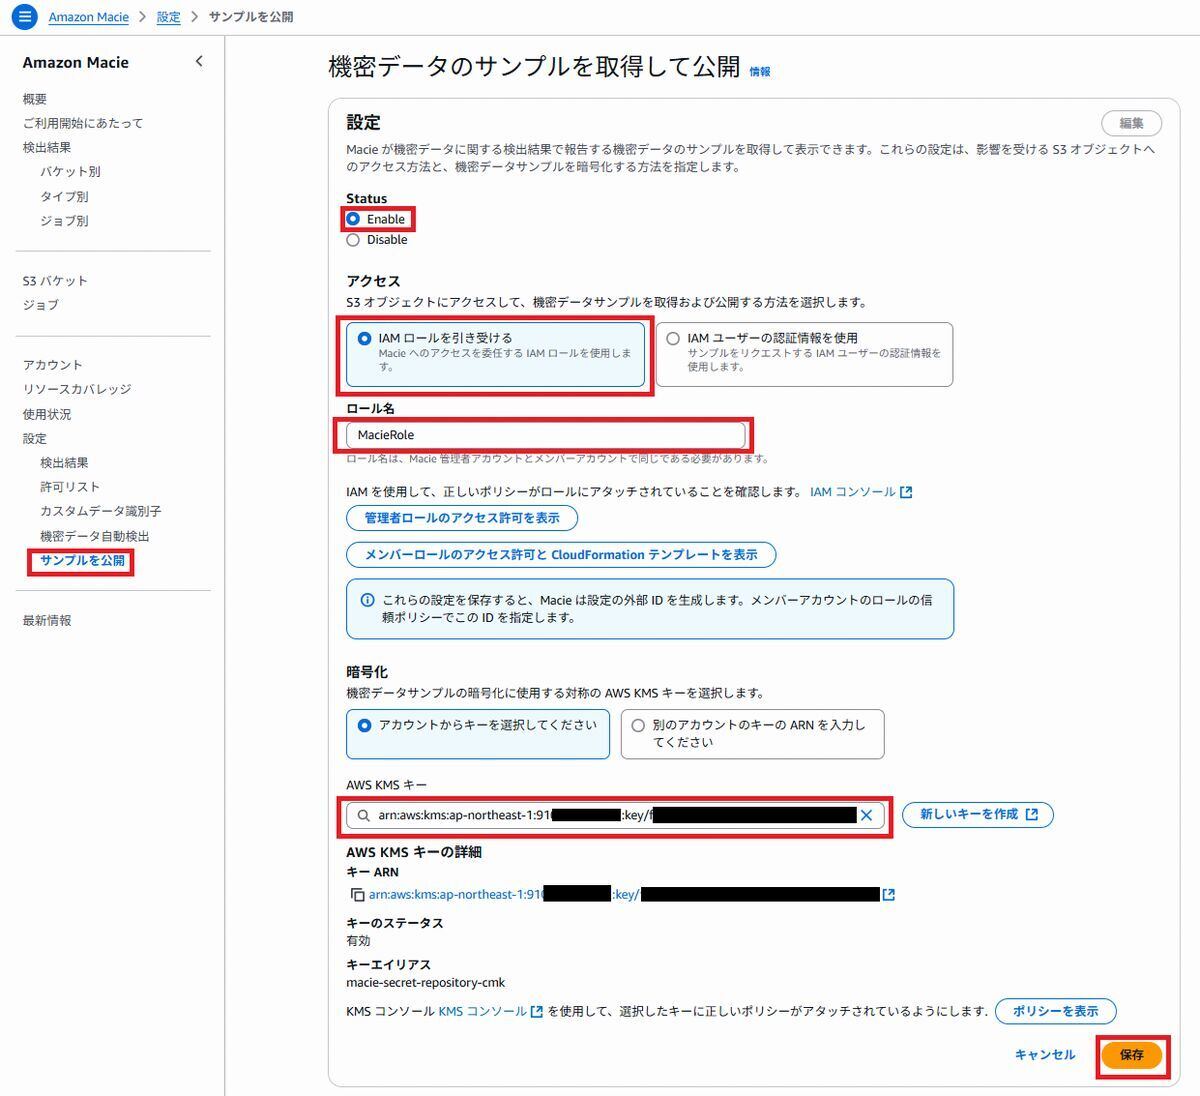
Task: Select アカウントからキーを選択してください option
Action: click(x=477, y=734)
